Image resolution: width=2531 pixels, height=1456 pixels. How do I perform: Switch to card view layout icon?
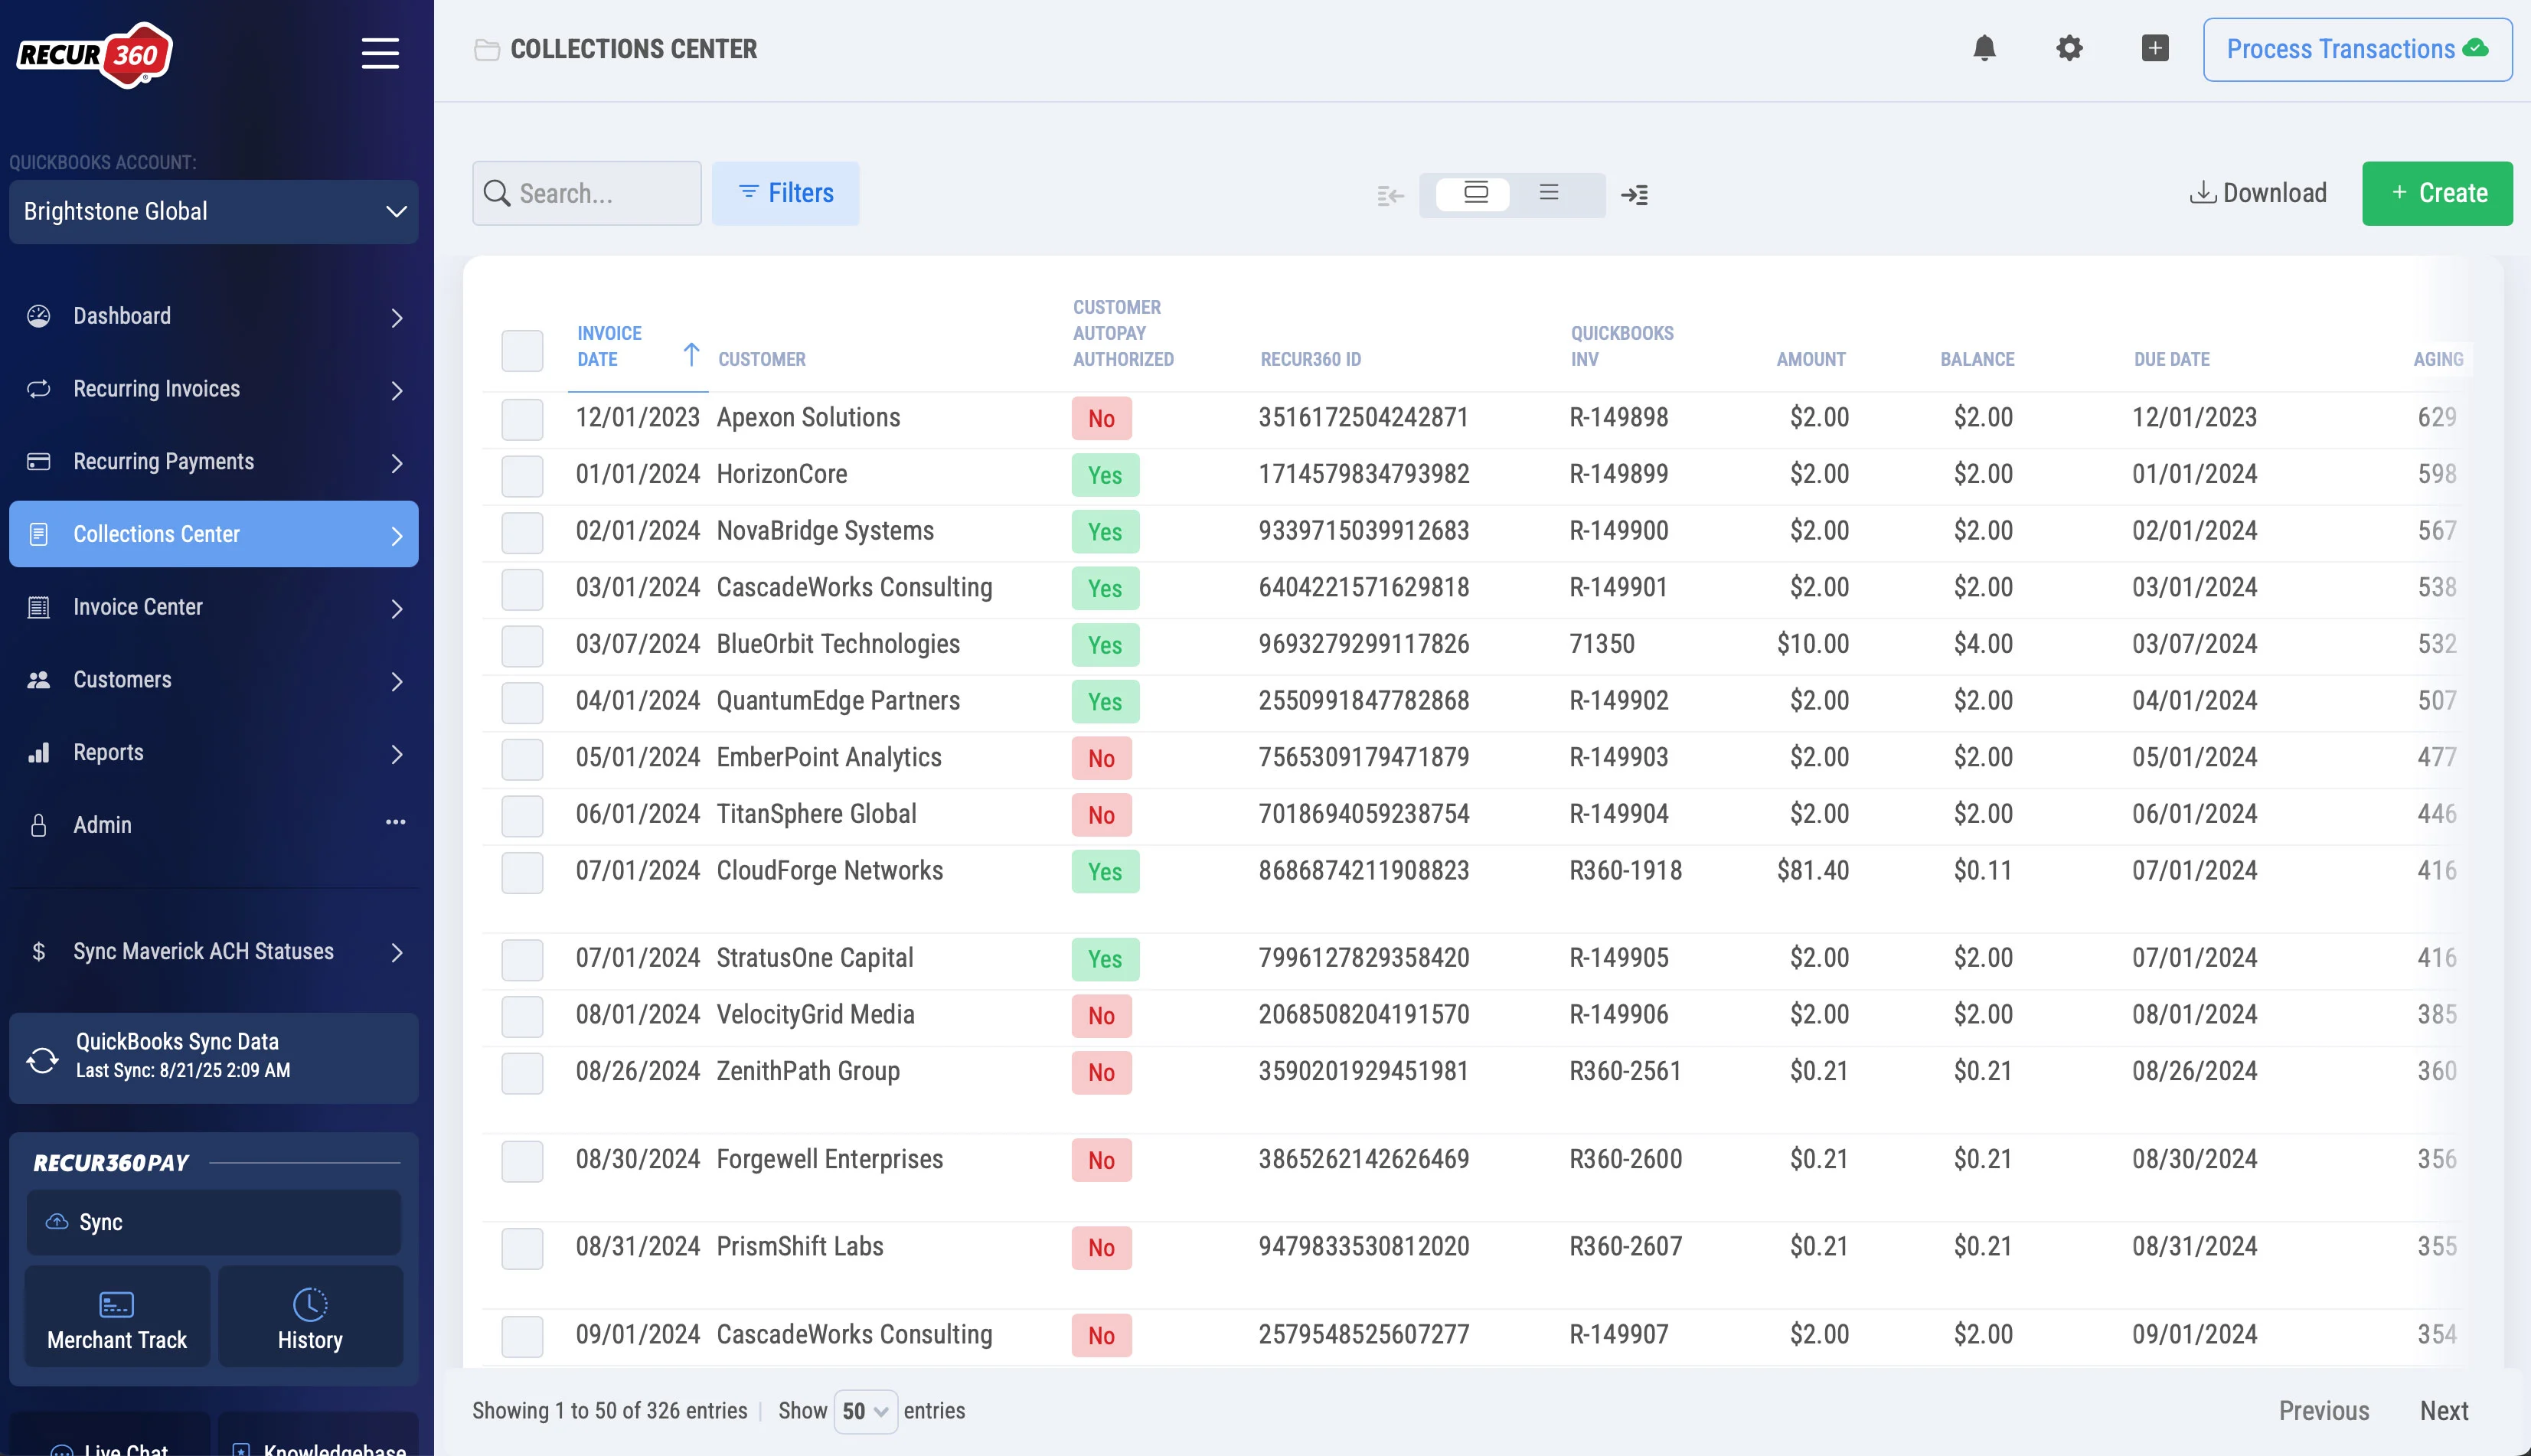pos(1475,193)
